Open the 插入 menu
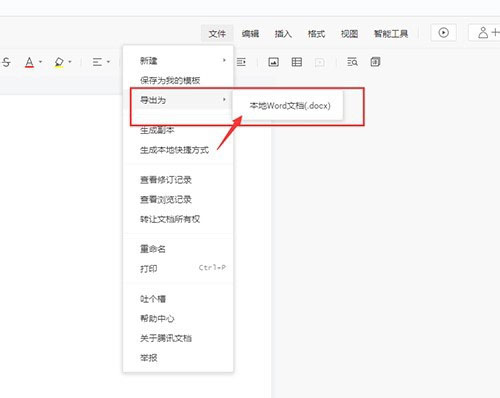 283,34
